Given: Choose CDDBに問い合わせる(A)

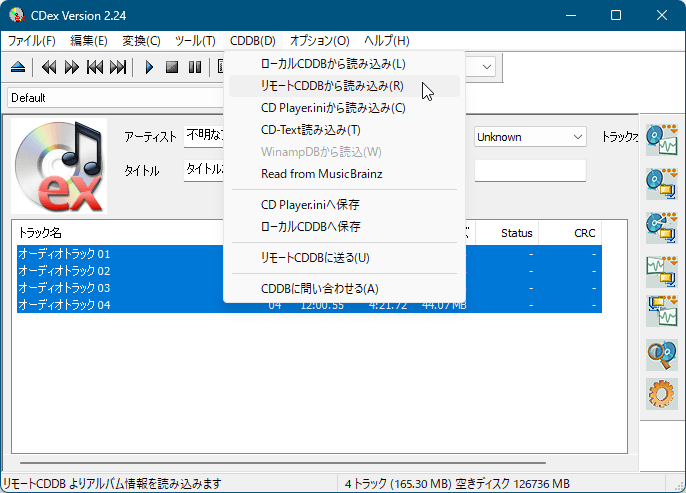Looking at the screenshot, I should [344, 289].
